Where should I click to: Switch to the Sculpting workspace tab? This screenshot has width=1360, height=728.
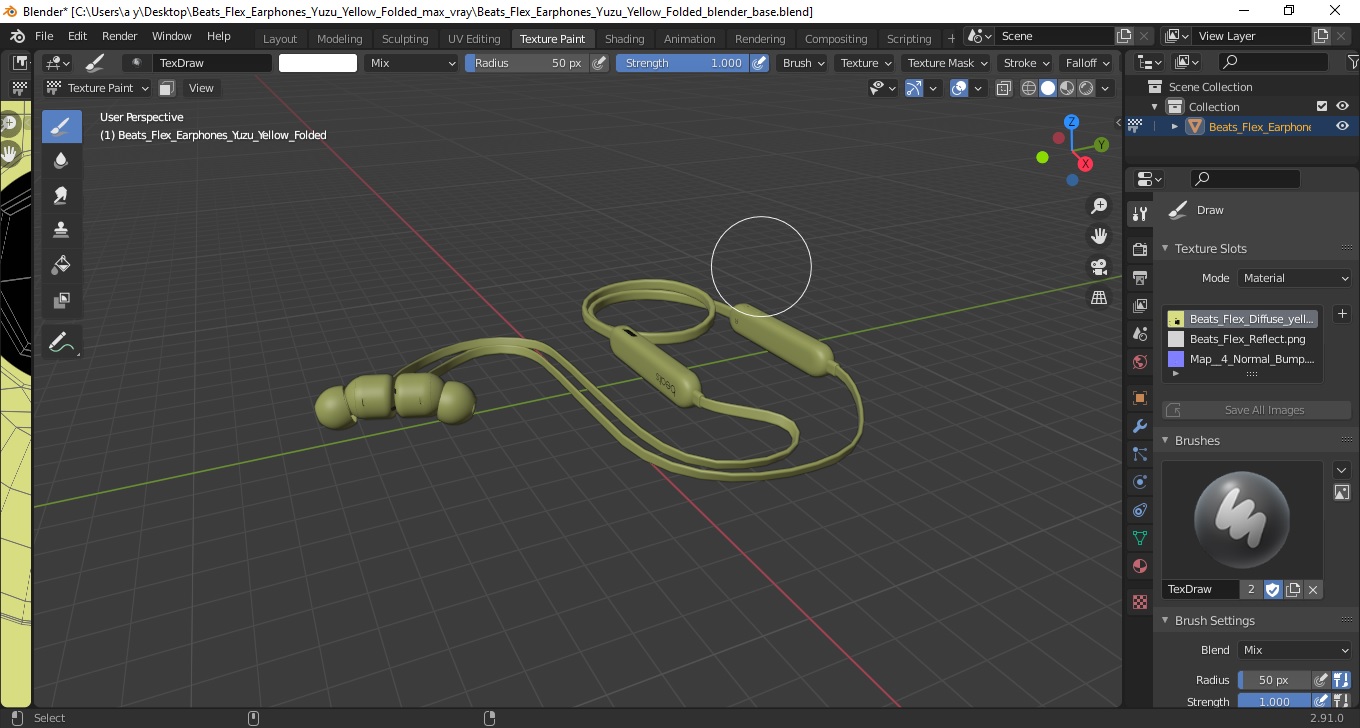[405, 39]
